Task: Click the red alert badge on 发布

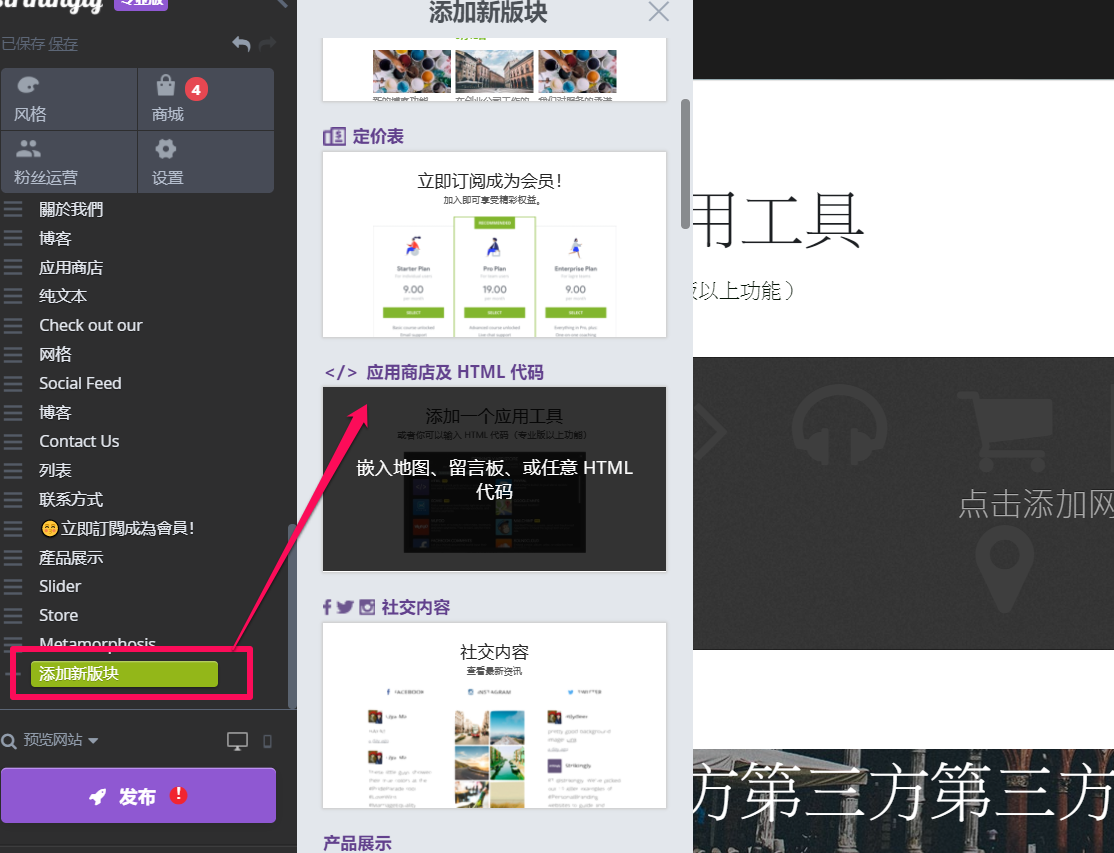Action: click(x=178, y=795)
